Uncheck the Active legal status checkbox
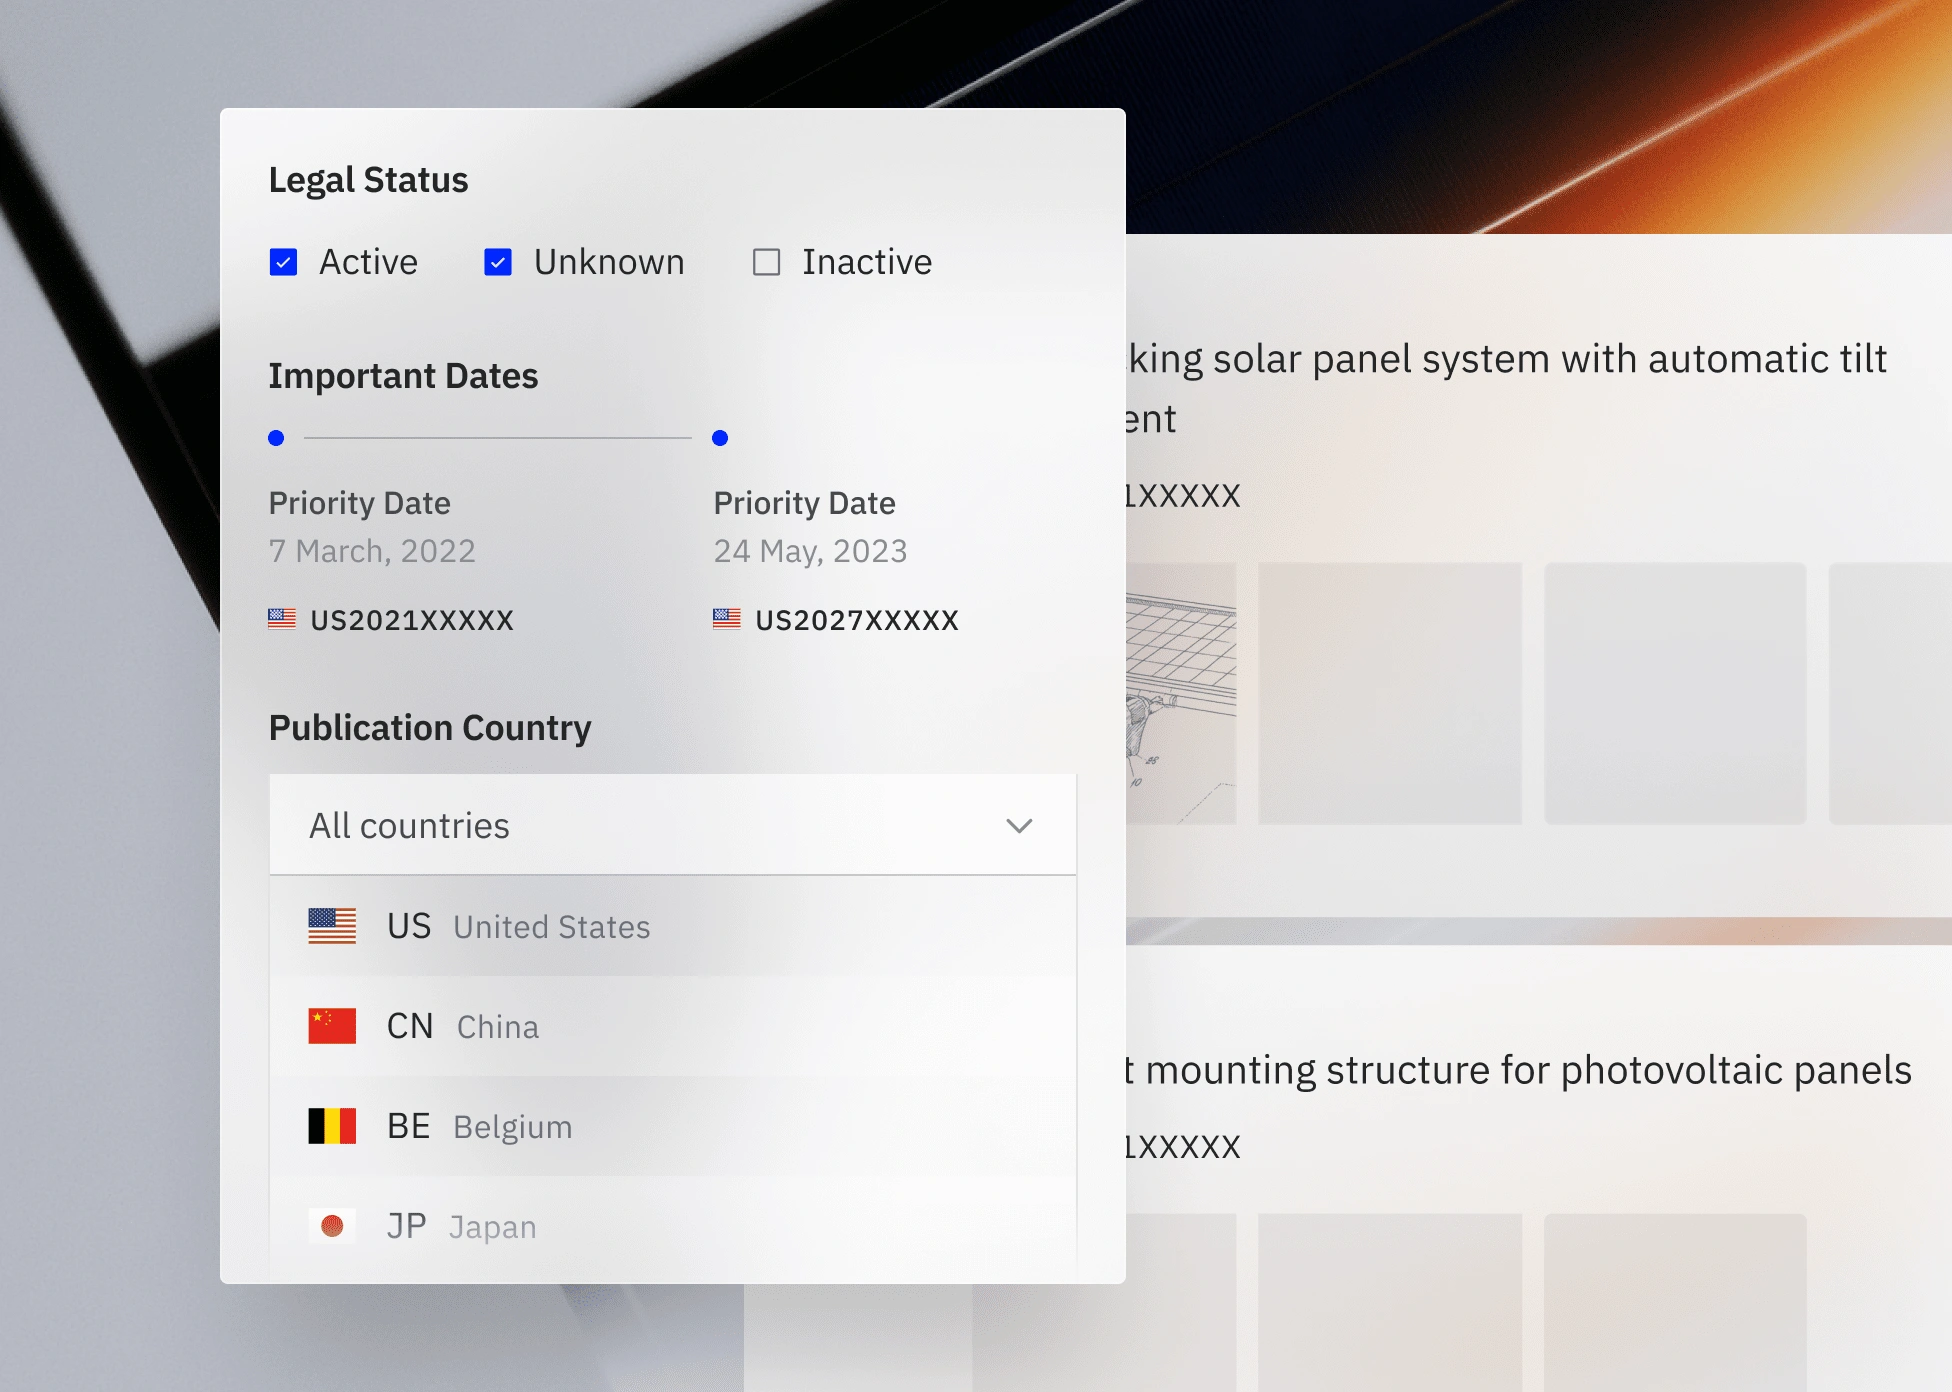 pyautogui.click(x=283, y=262)
